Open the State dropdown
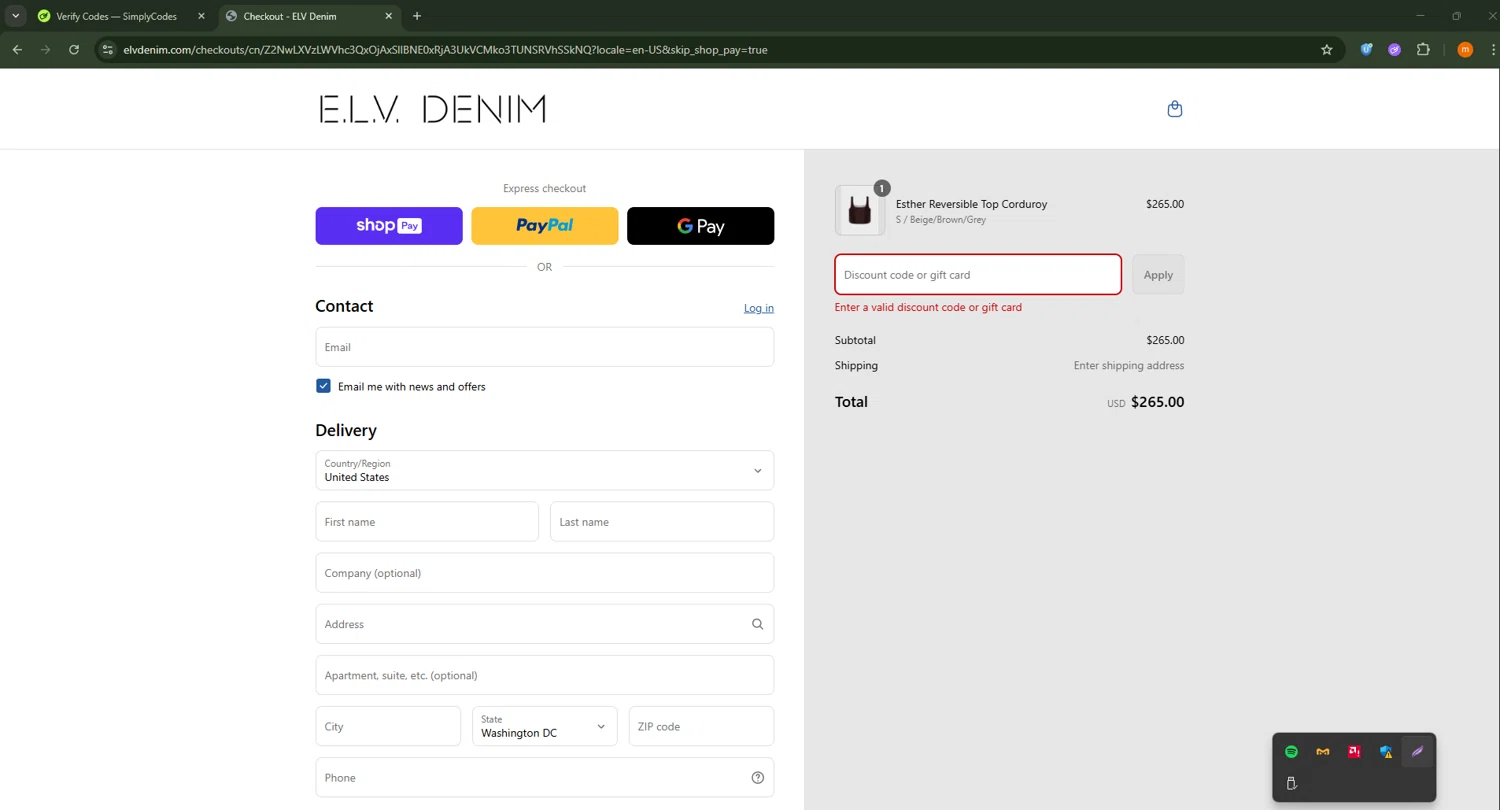This screenshot has height=810, width=1500. [544, 726]
